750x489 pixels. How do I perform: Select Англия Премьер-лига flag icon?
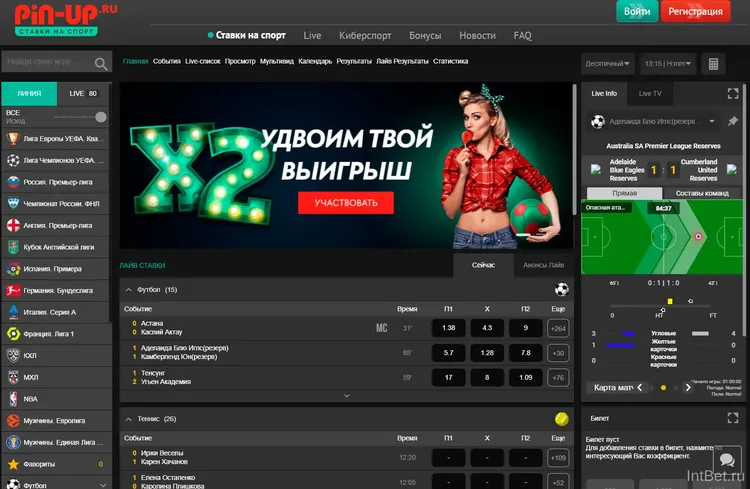(x=13, y=225)
